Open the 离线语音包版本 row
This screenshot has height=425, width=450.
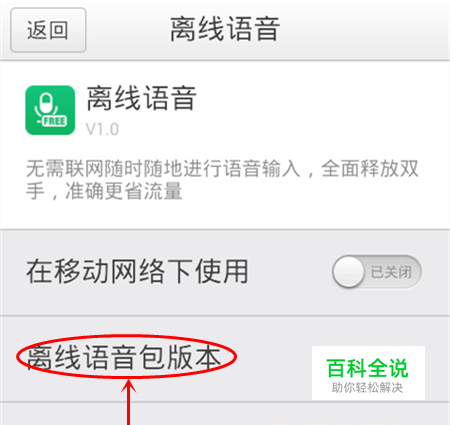pos(225,359)
